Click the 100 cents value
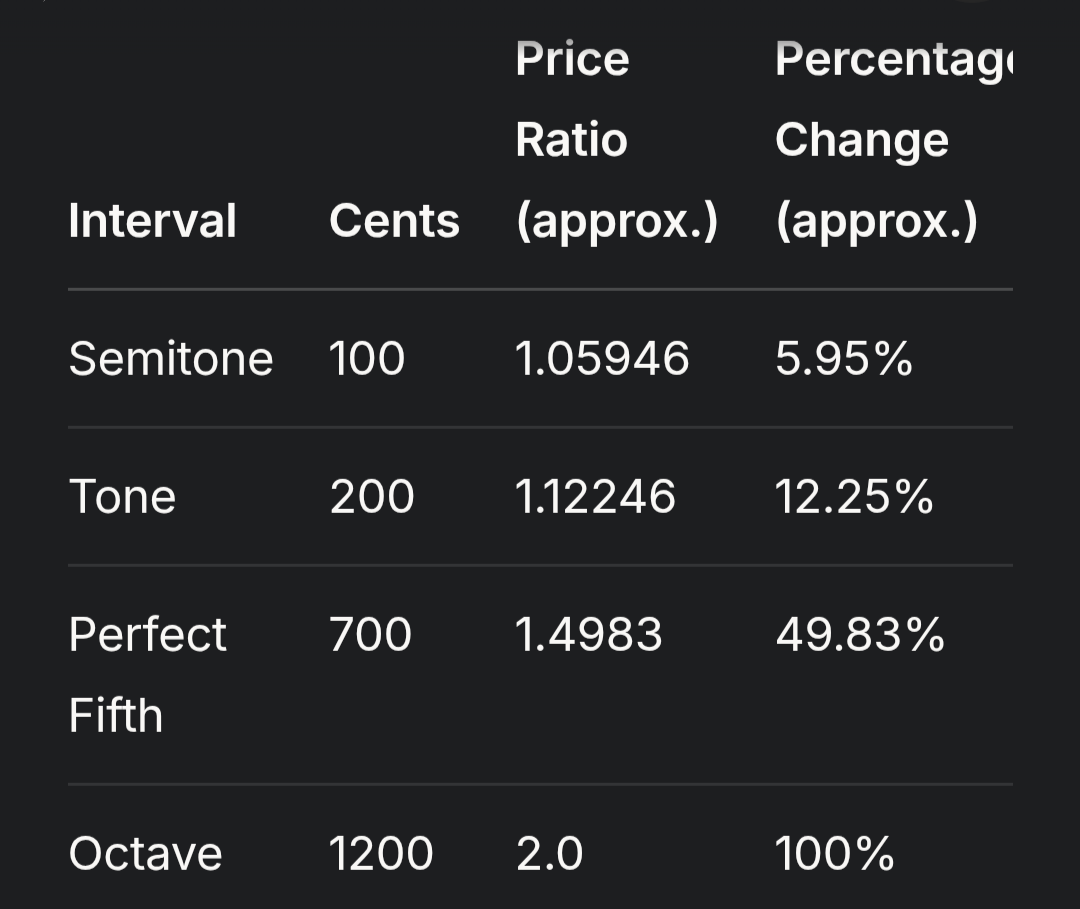The image size is (1080, 909). (367, 359)
